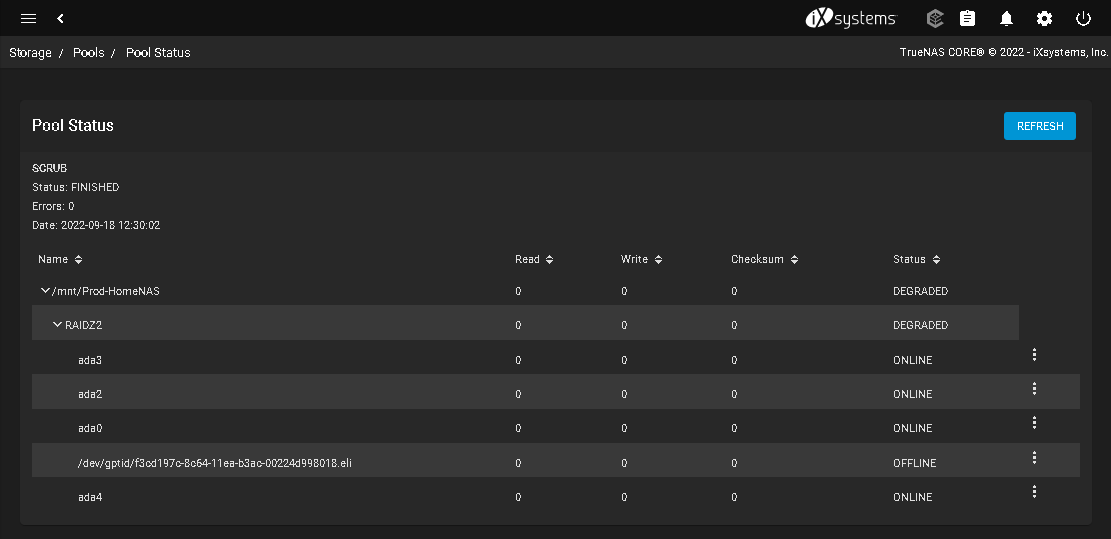Open the options menu for the offline gptid disk
The image size is (1111, 539).
pyautogui.click(x=1034, y=458)
